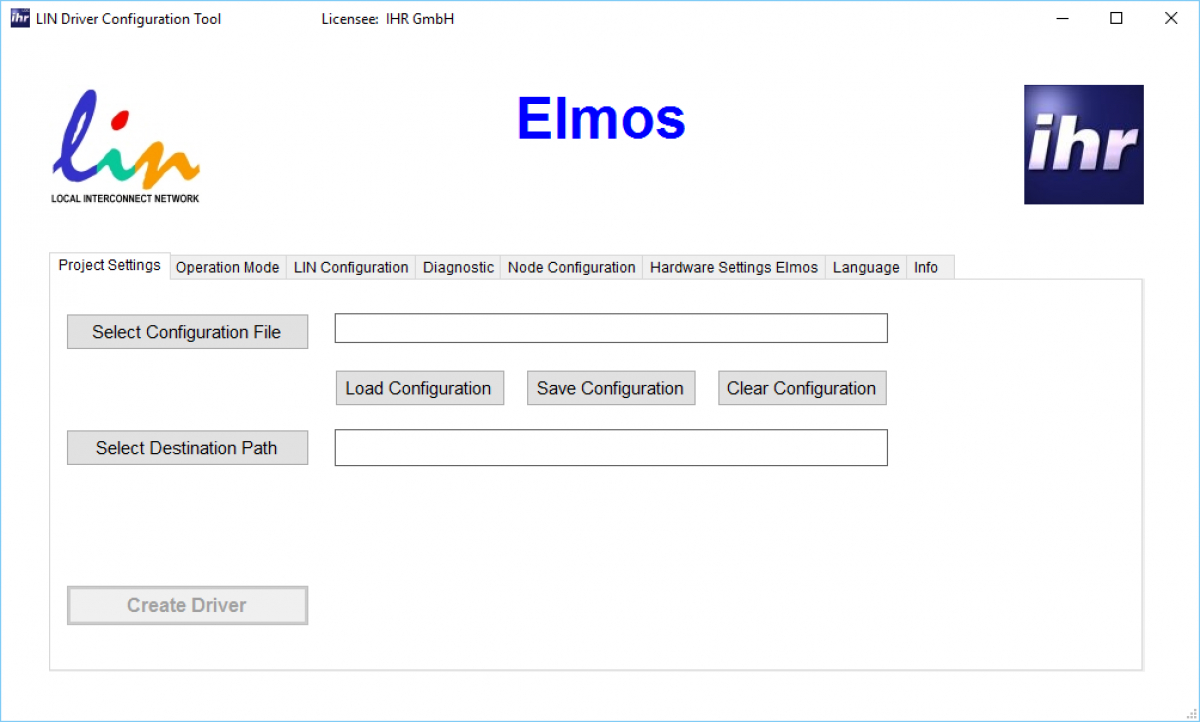Click the Select Destination Path button
The height and width of the screenshot is (722, 1200).
(x=187, y=447)
